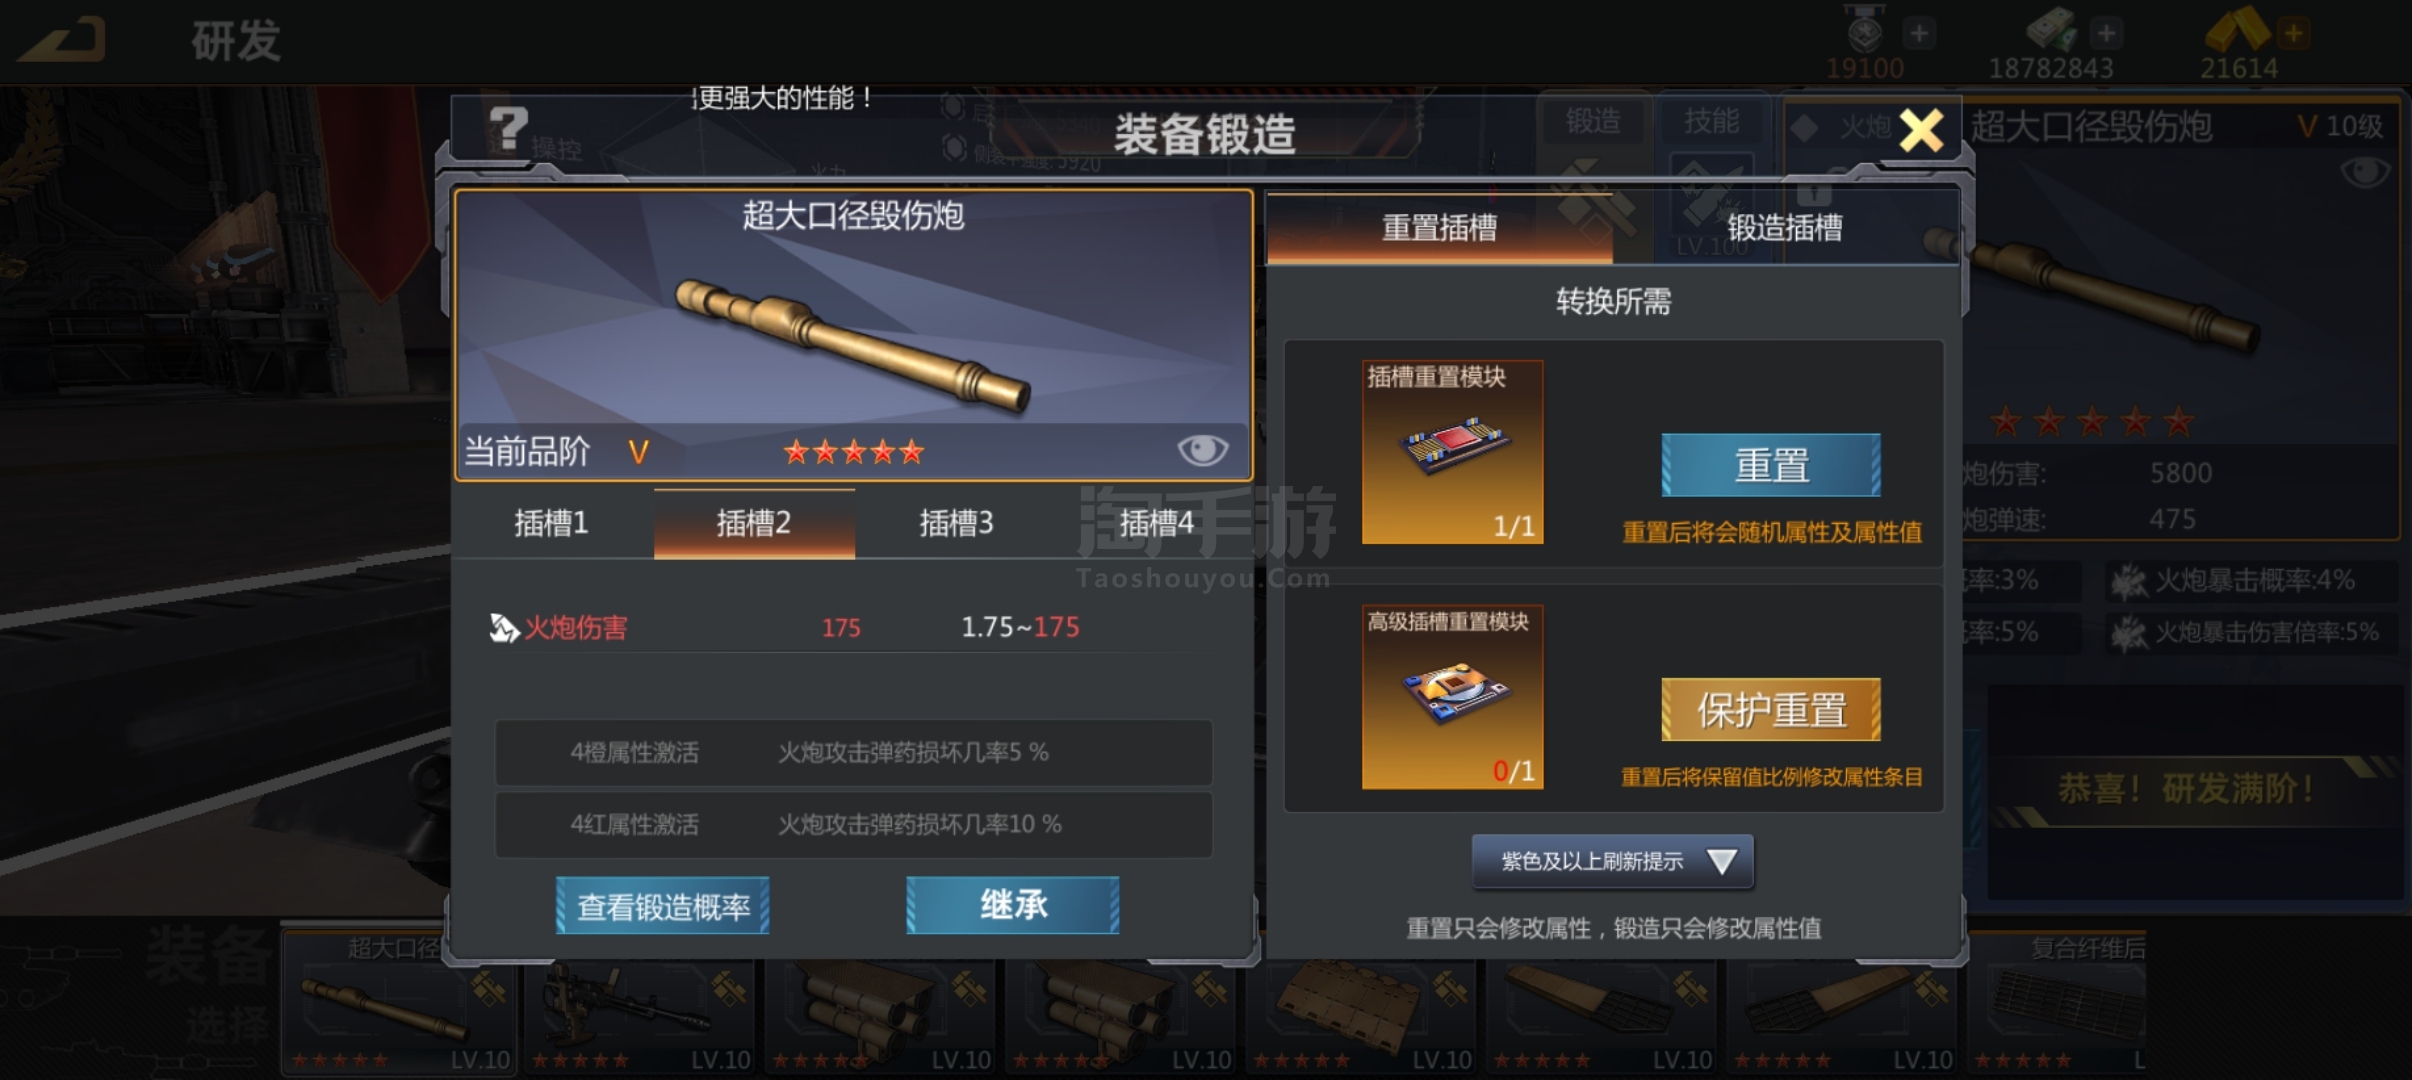This screenshot has width=2412, height=1080.
Task: Tap the plus next to medals 19100
Action: [x=1918, y=33]
